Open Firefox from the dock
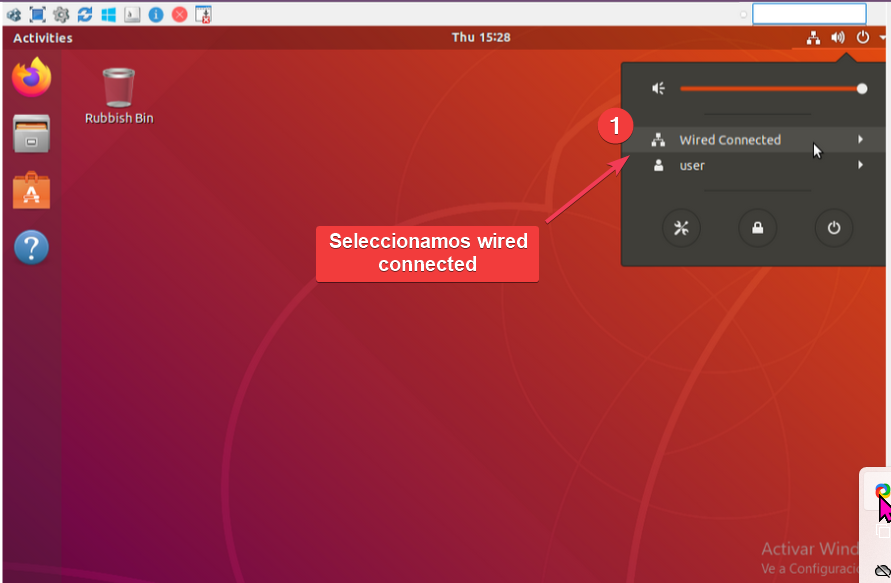Viewport: 891px width, 583px height. click(31, 78)
